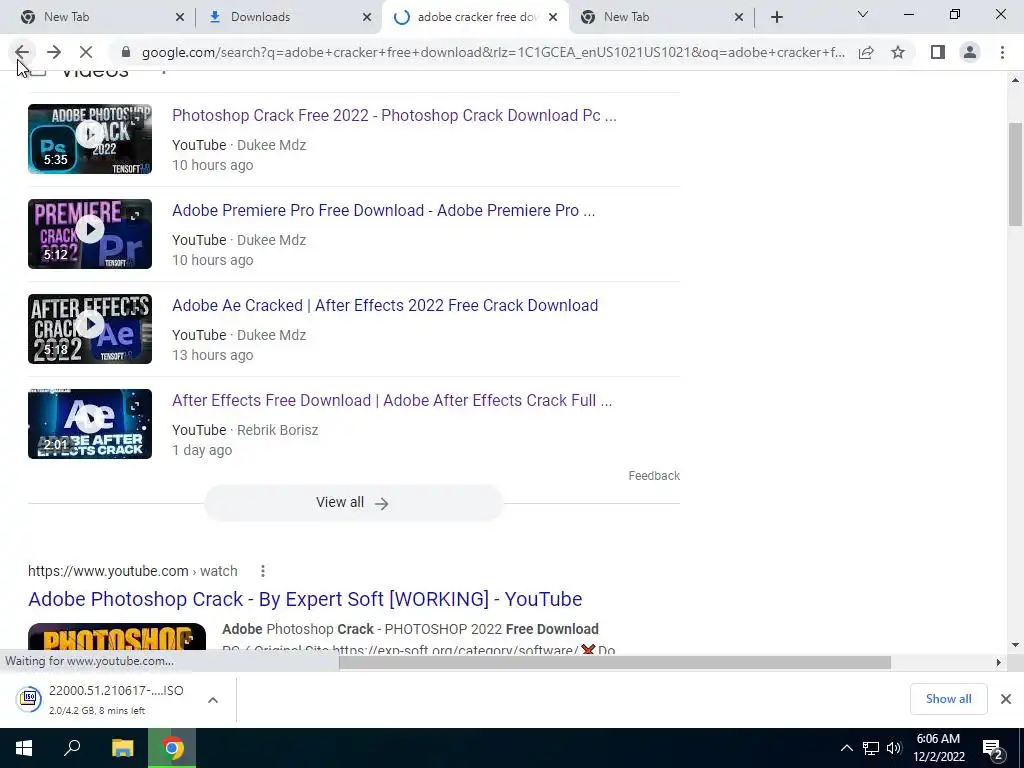Viewport: 1024px width, 768px height.
Task: Share this page icon in address bar
Action: click(x=866, y=52)
